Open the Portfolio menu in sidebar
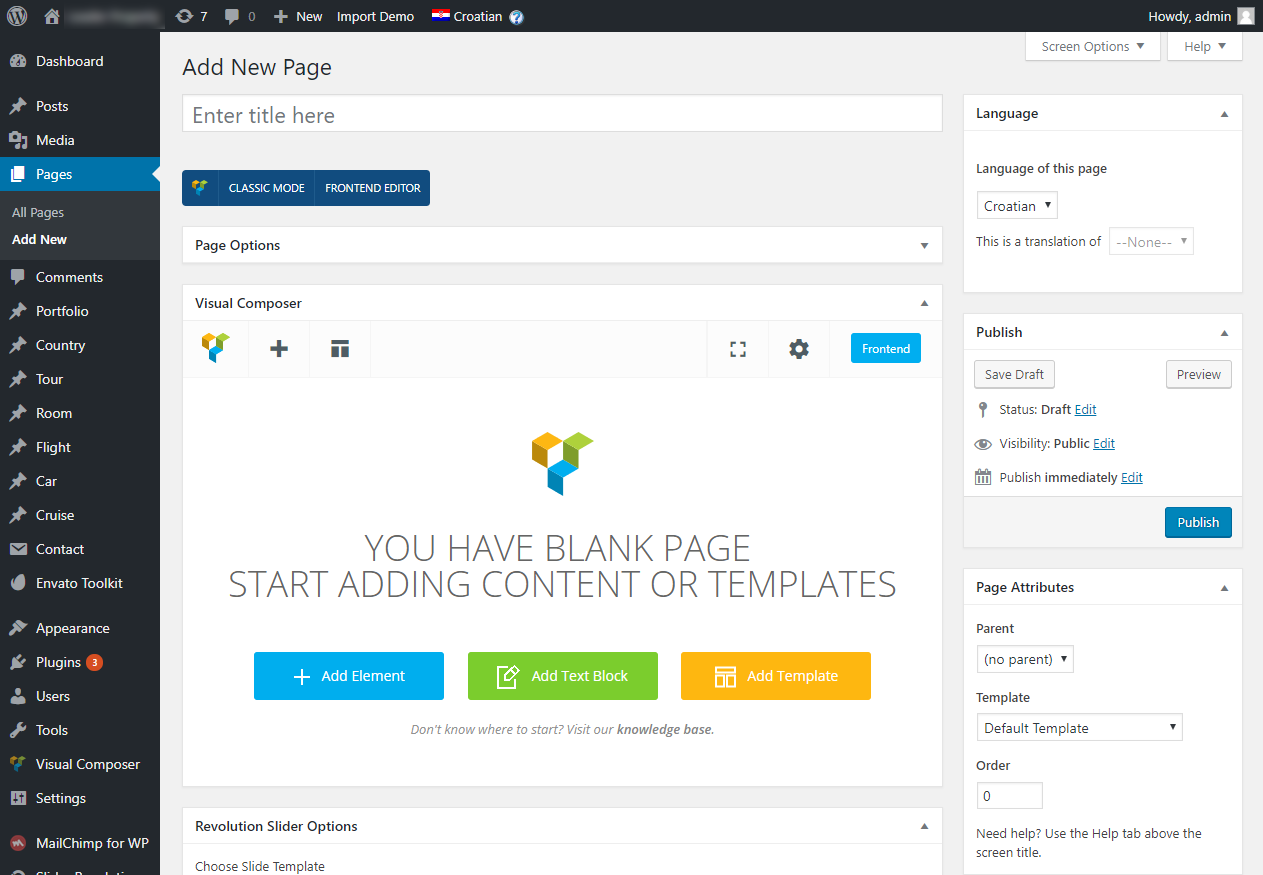The width and height of the screenshot is (1263, 875). [x=62, y=311]
